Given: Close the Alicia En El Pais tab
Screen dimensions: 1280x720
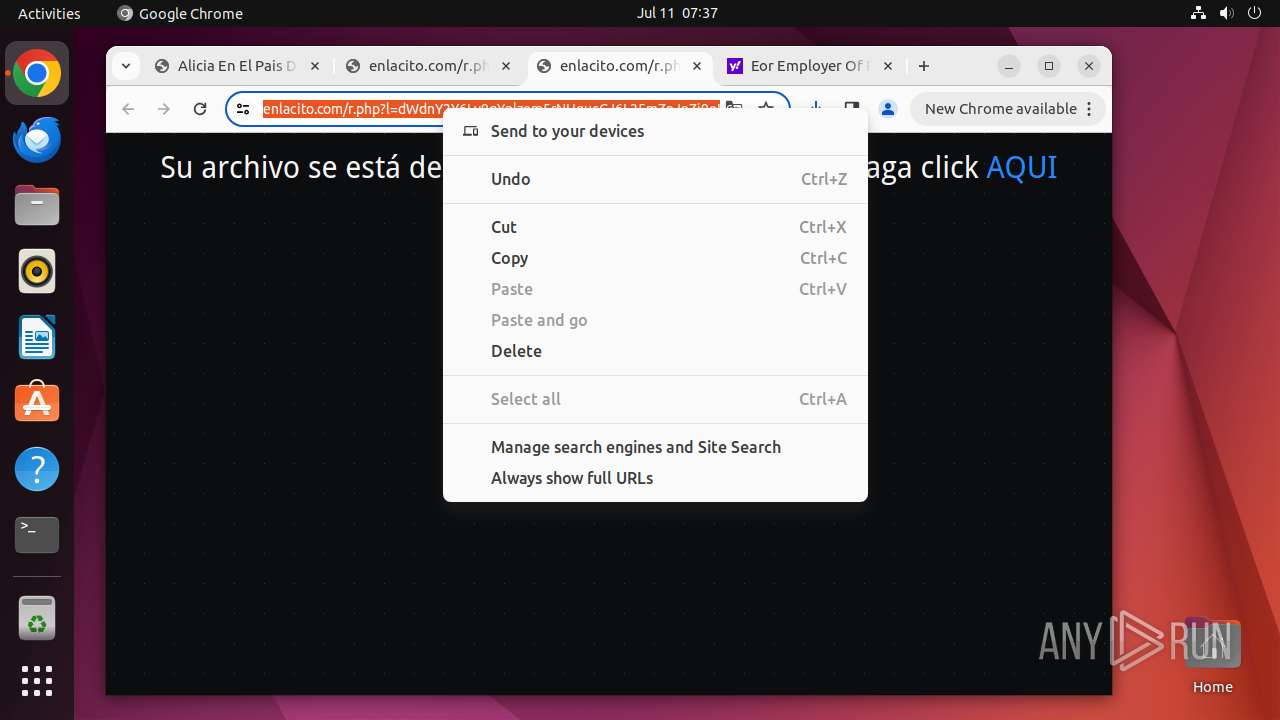Looking at the screenshot, I should point(314,66).
